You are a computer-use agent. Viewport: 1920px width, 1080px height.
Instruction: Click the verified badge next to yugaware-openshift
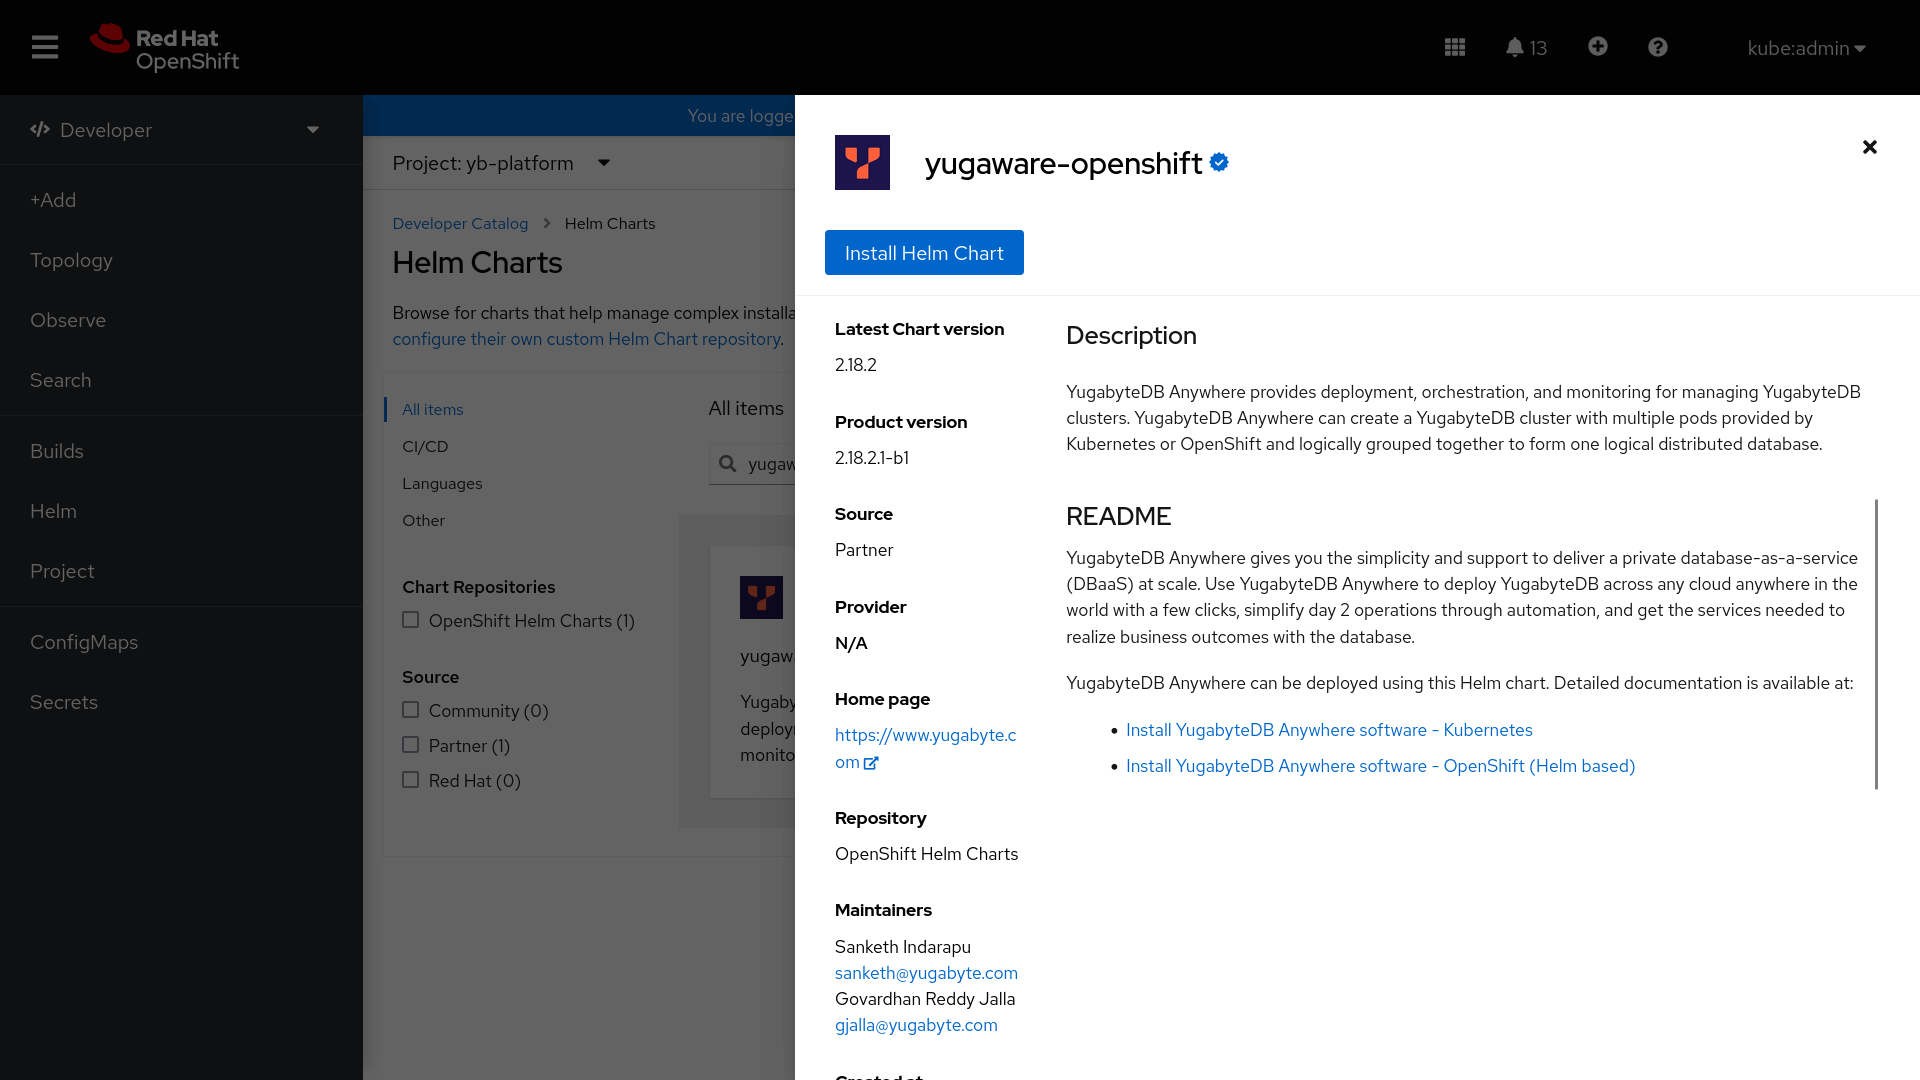tap(1219, 162)
